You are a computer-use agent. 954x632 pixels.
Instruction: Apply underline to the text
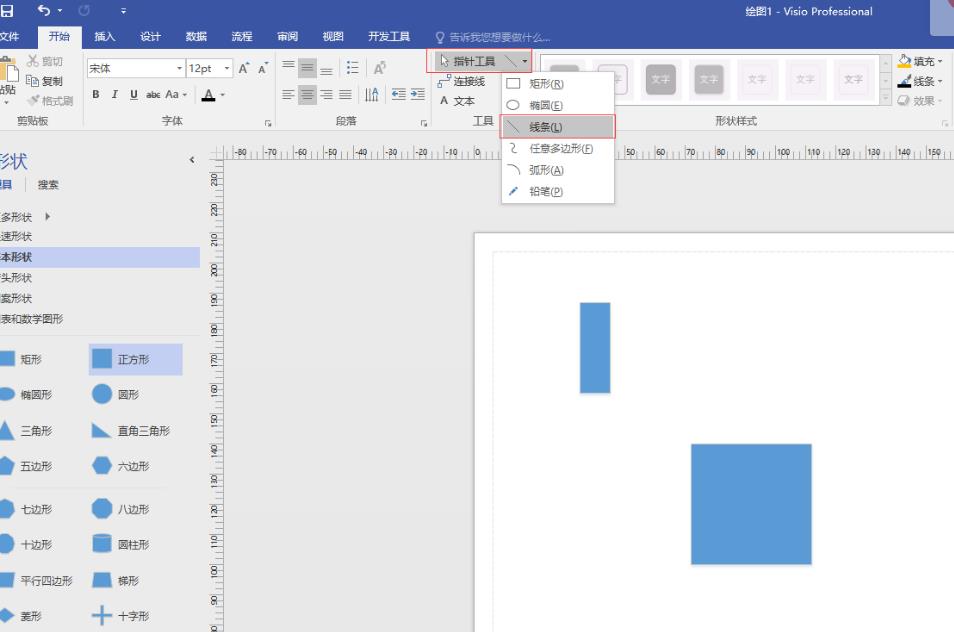(134, 95)
